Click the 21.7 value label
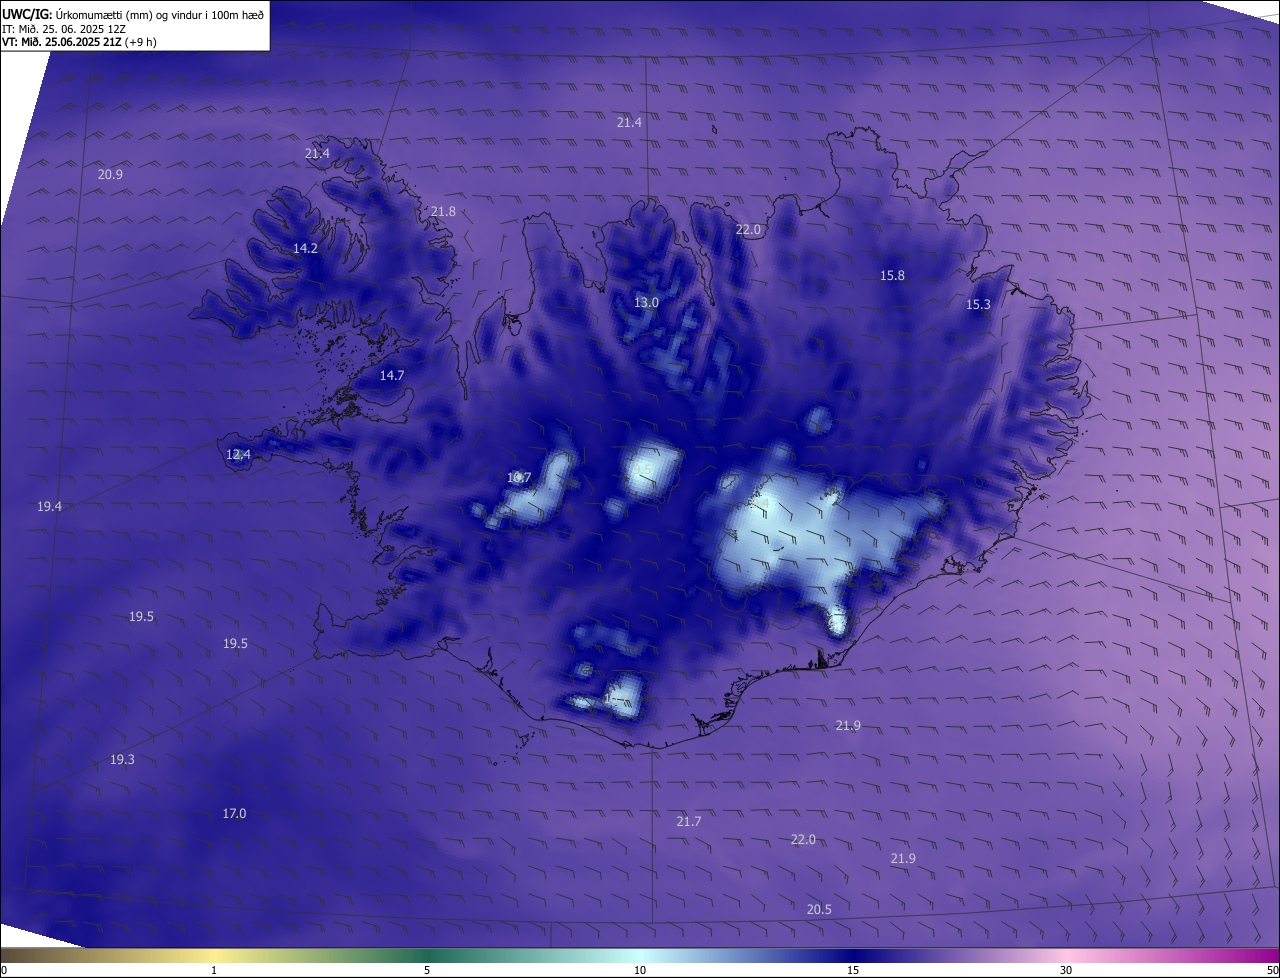The width and height of the screenshot is (1280, 978). pyautogui.click(x=689, y=821)
